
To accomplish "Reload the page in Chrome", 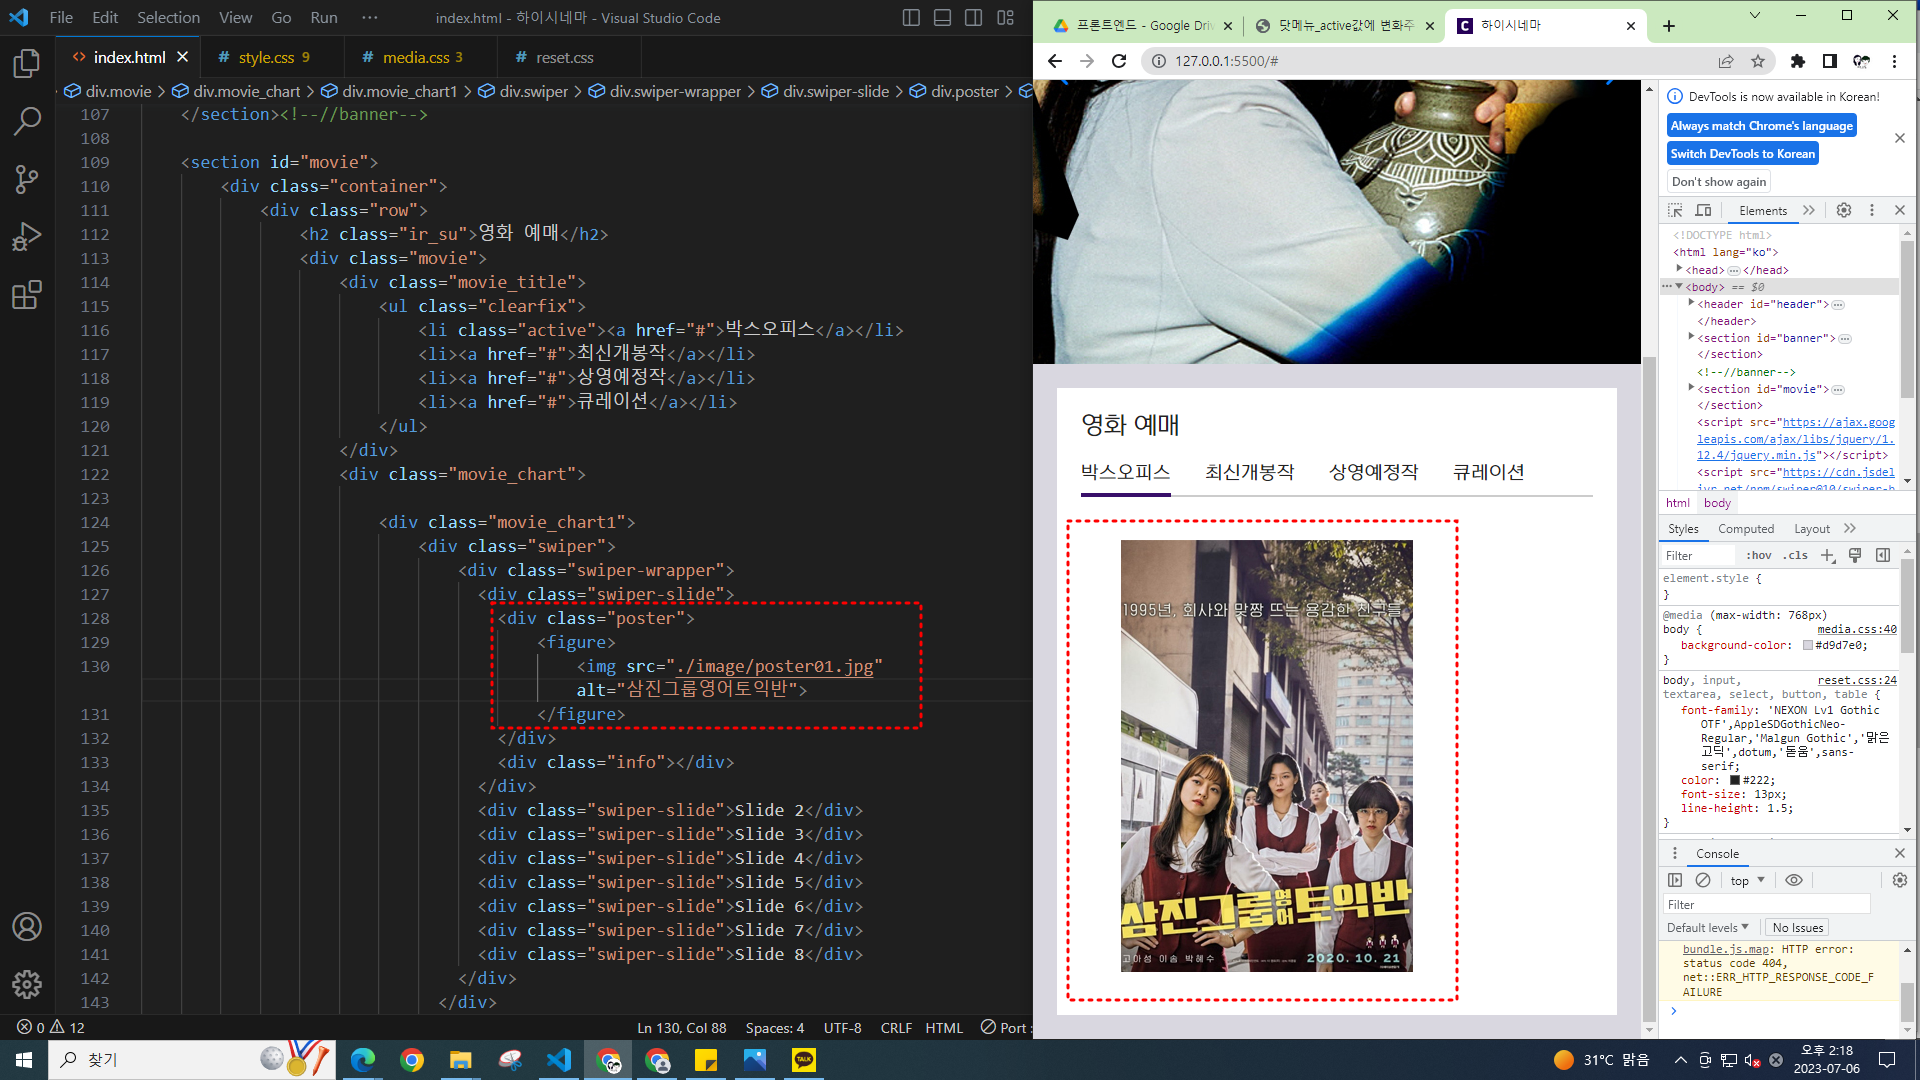I will pyautogui.click(x=1119, y=61).
